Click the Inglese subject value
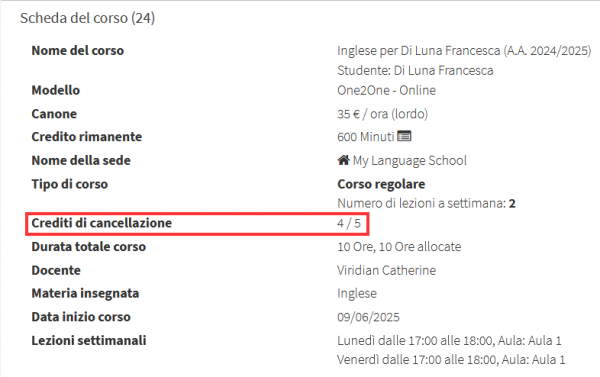 357,294
